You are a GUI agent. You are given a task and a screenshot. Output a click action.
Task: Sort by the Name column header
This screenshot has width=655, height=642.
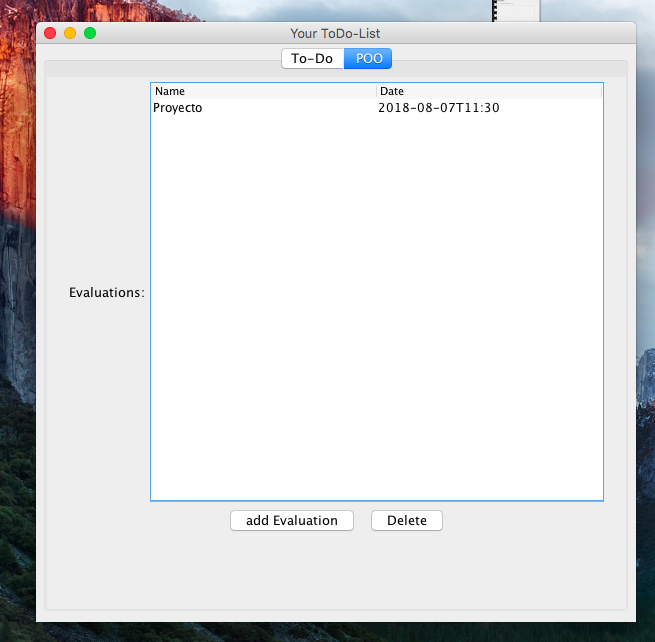tap(264, 91)
